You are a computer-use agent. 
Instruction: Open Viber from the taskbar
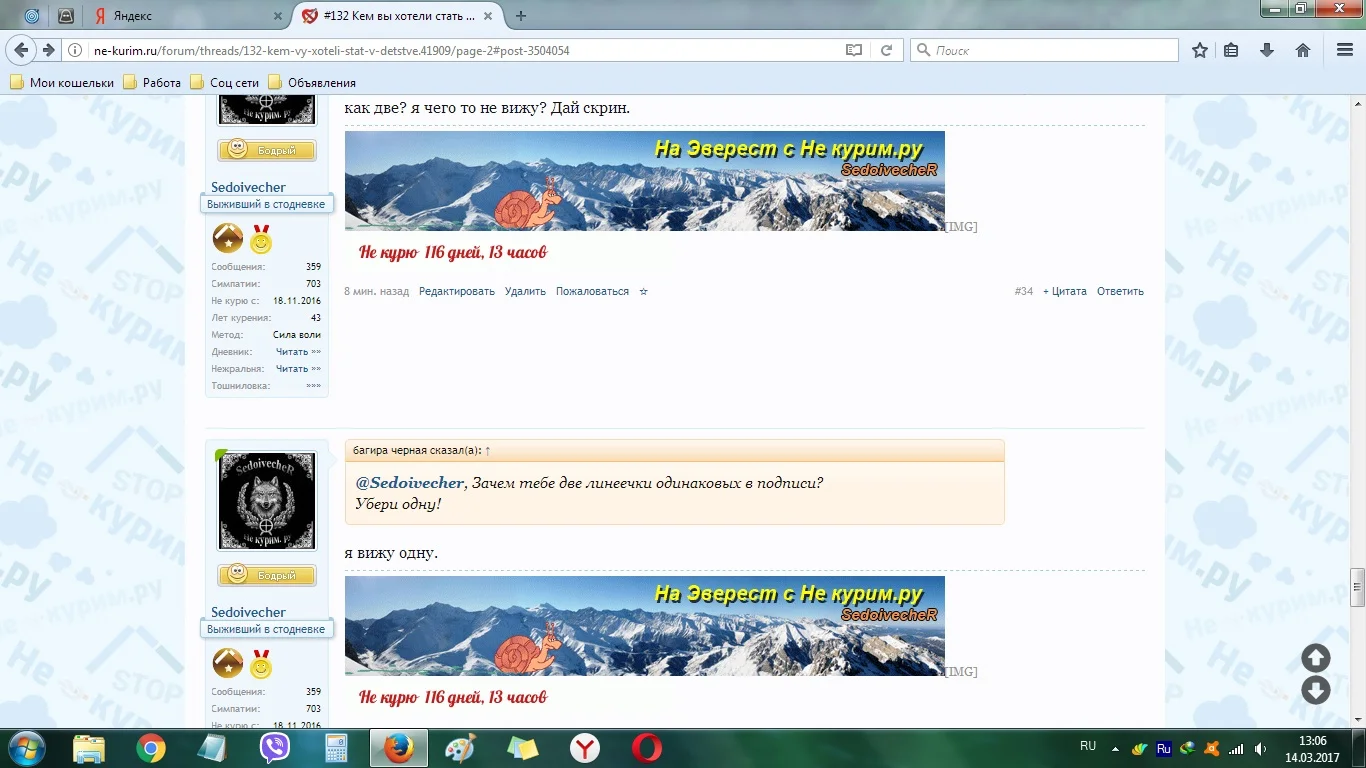pos(275,748)
